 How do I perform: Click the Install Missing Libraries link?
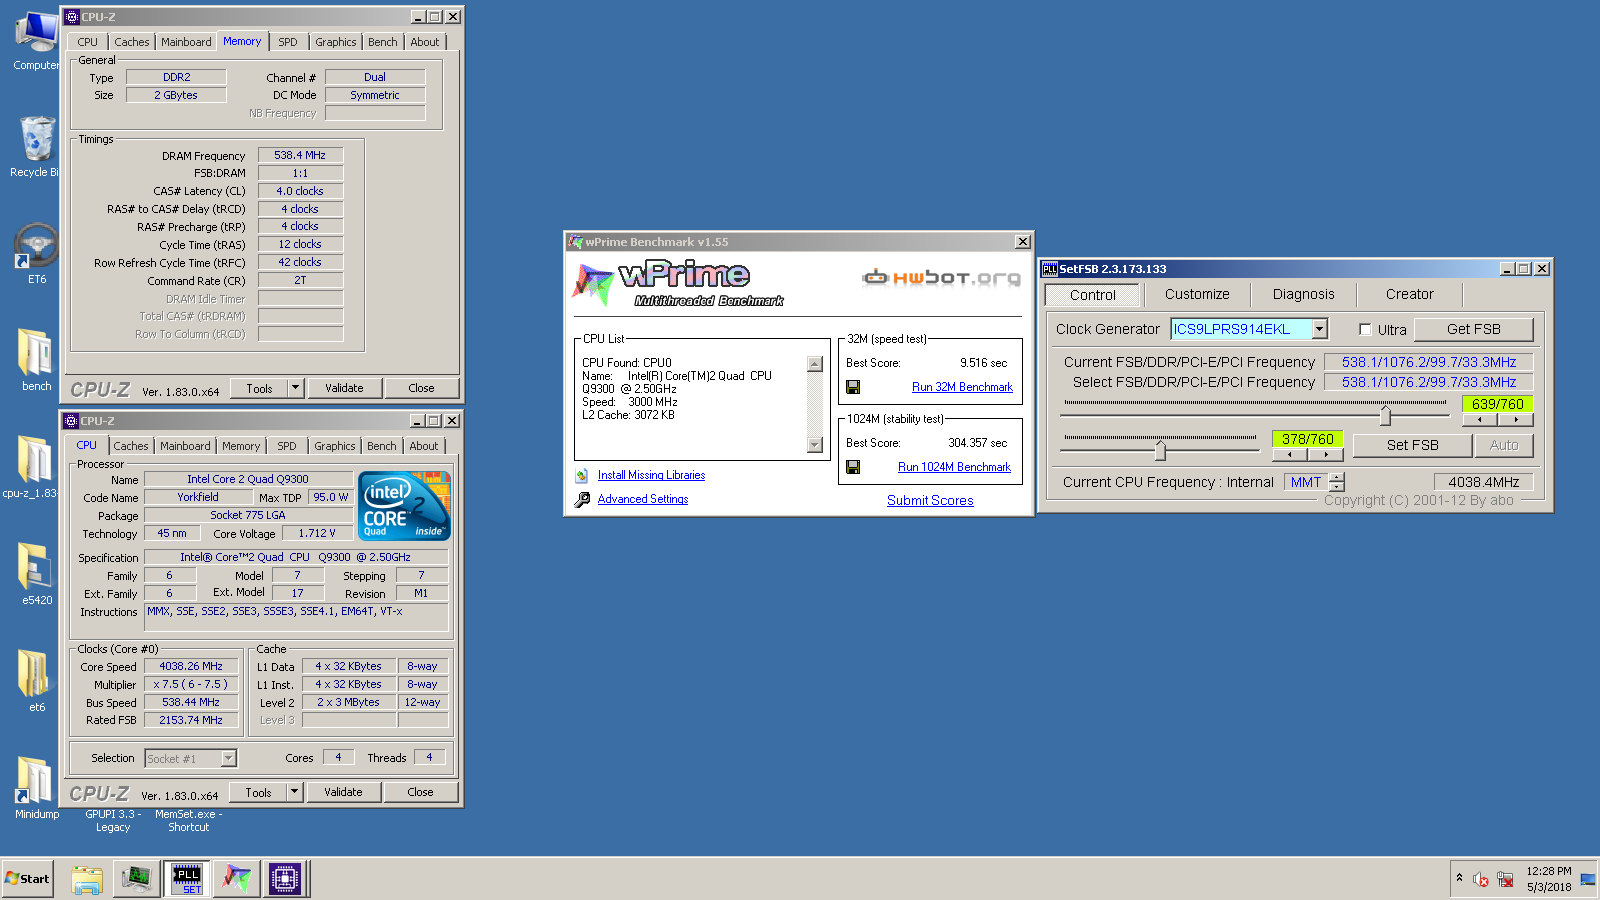click(x=651, y=476)
